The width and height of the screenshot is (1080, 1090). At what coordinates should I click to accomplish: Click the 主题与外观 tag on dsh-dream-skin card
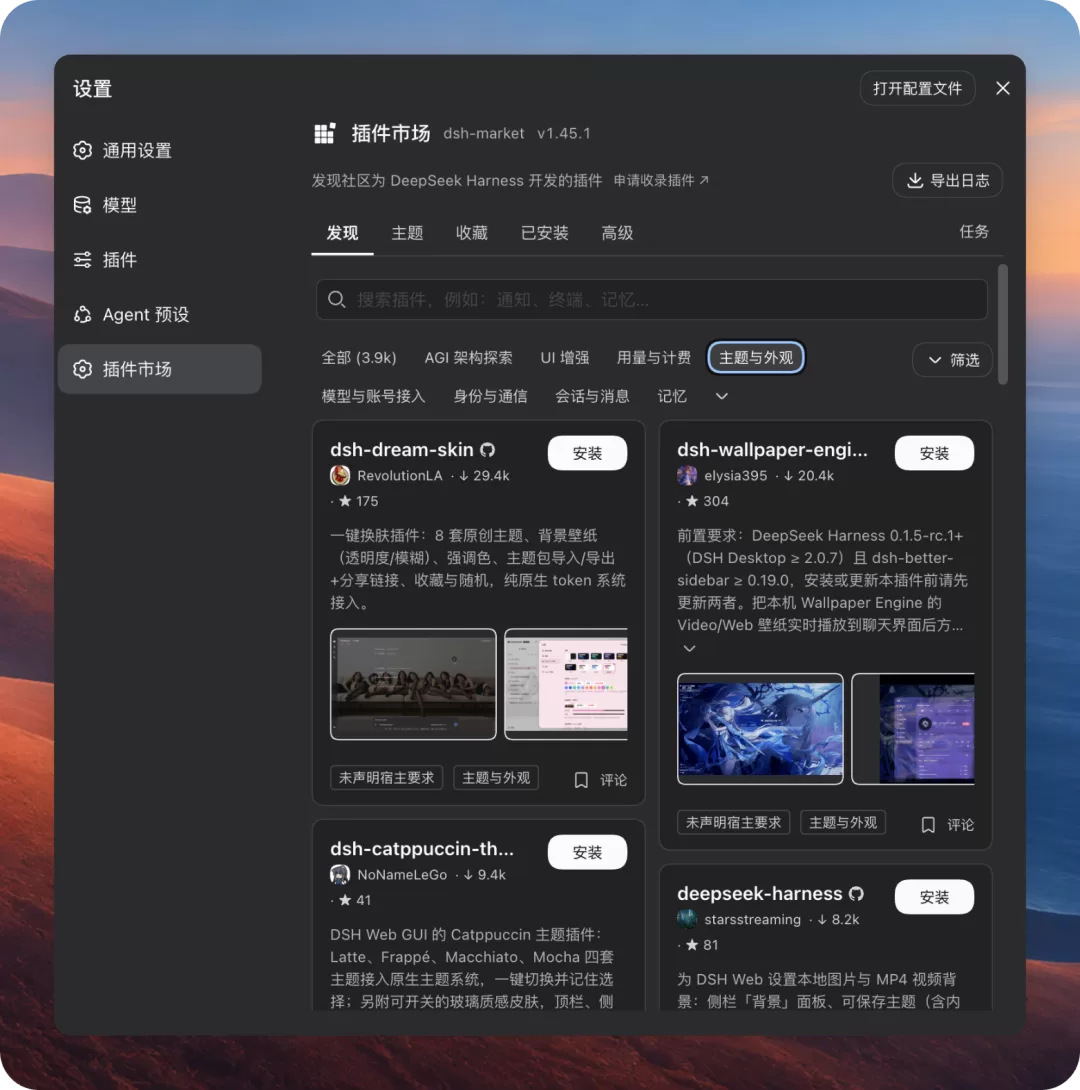496,778
